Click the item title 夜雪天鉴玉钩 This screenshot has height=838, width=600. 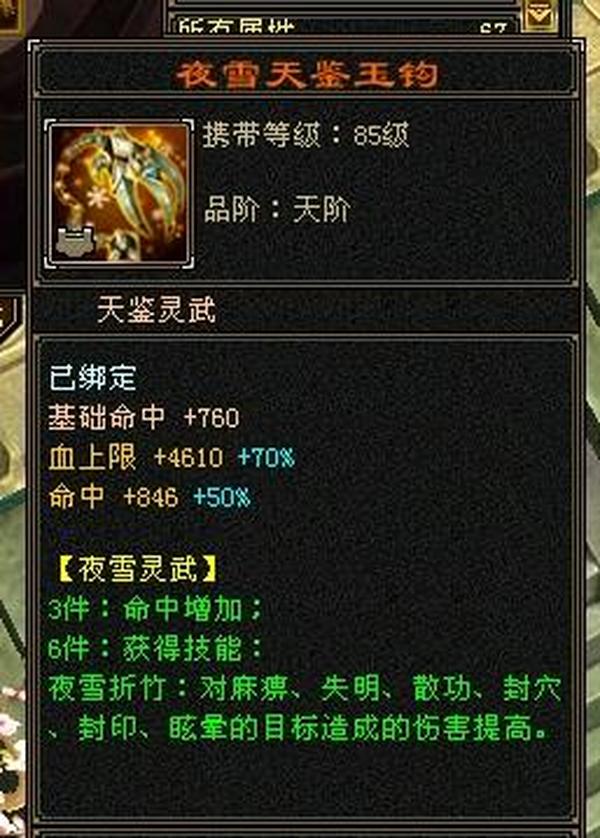coord(307,74)
